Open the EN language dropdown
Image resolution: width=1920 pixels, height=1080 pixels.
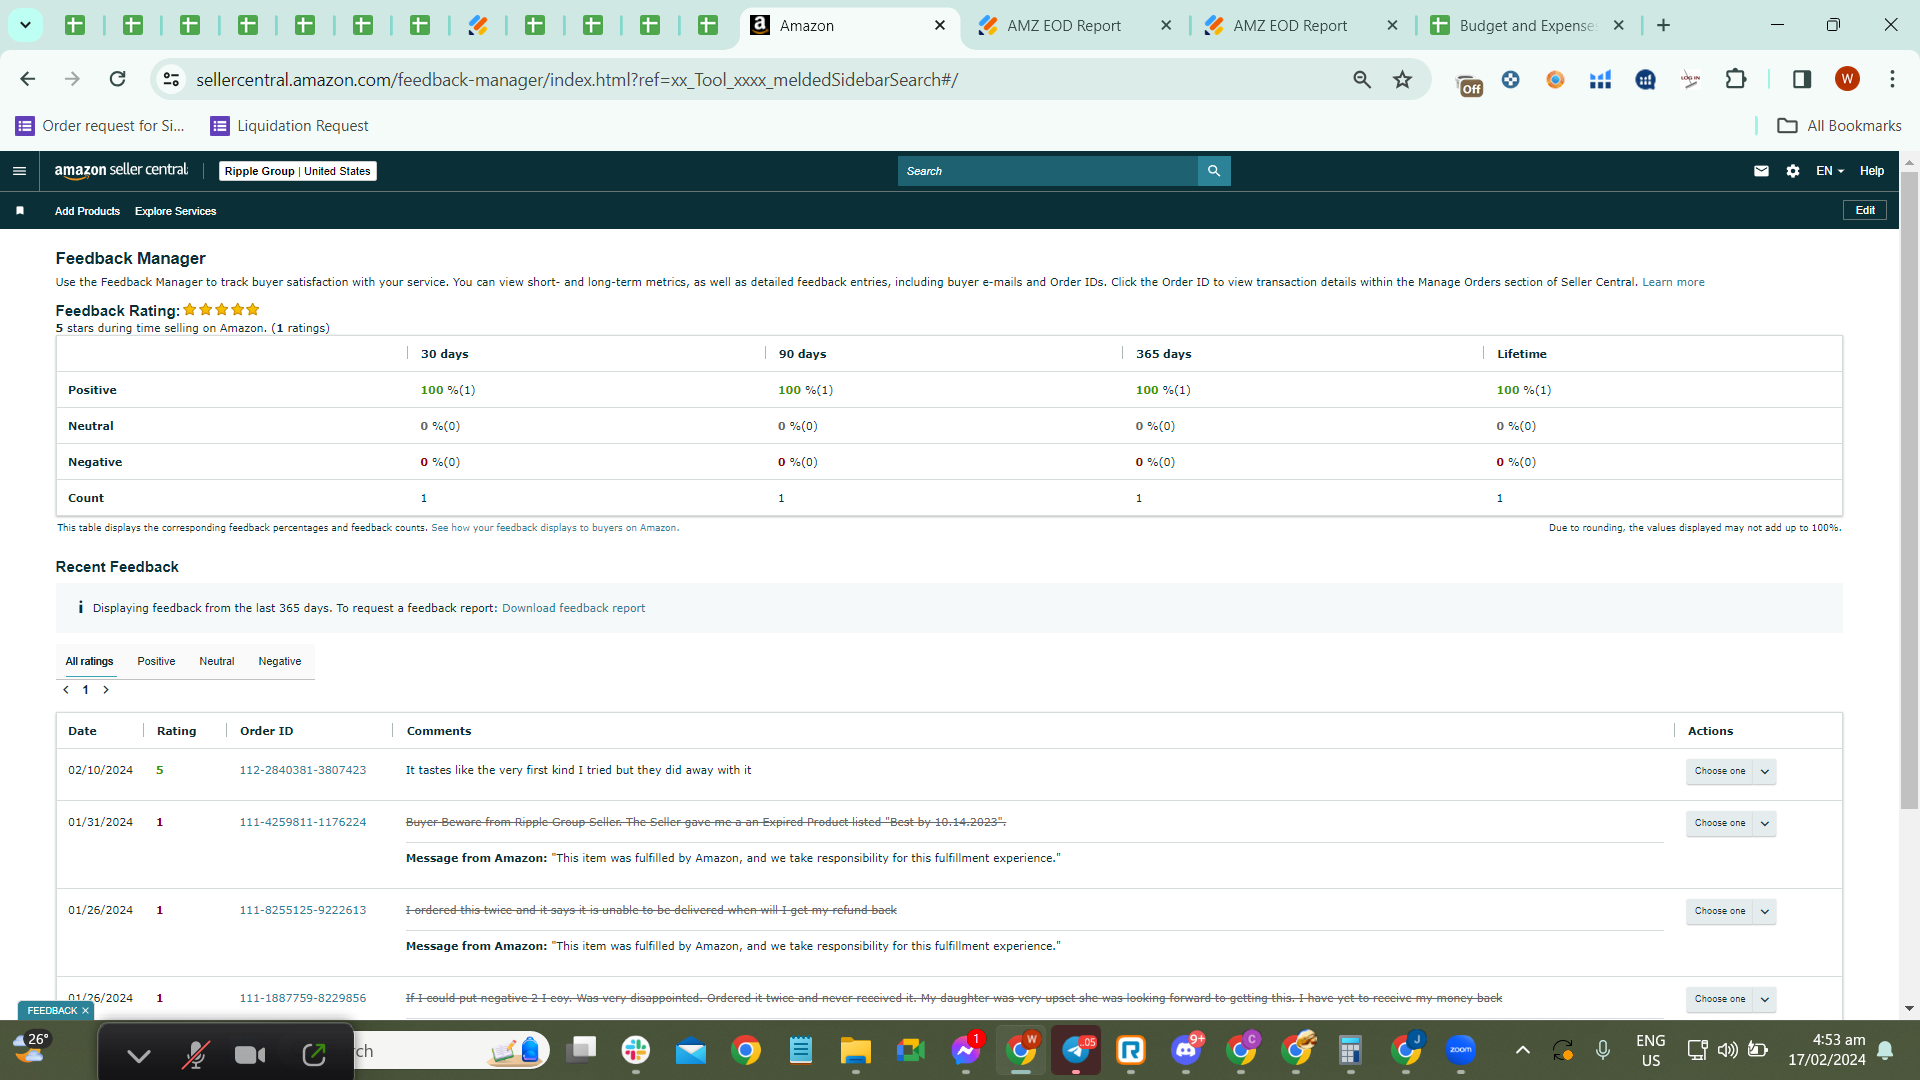[x=1830, y=171]
